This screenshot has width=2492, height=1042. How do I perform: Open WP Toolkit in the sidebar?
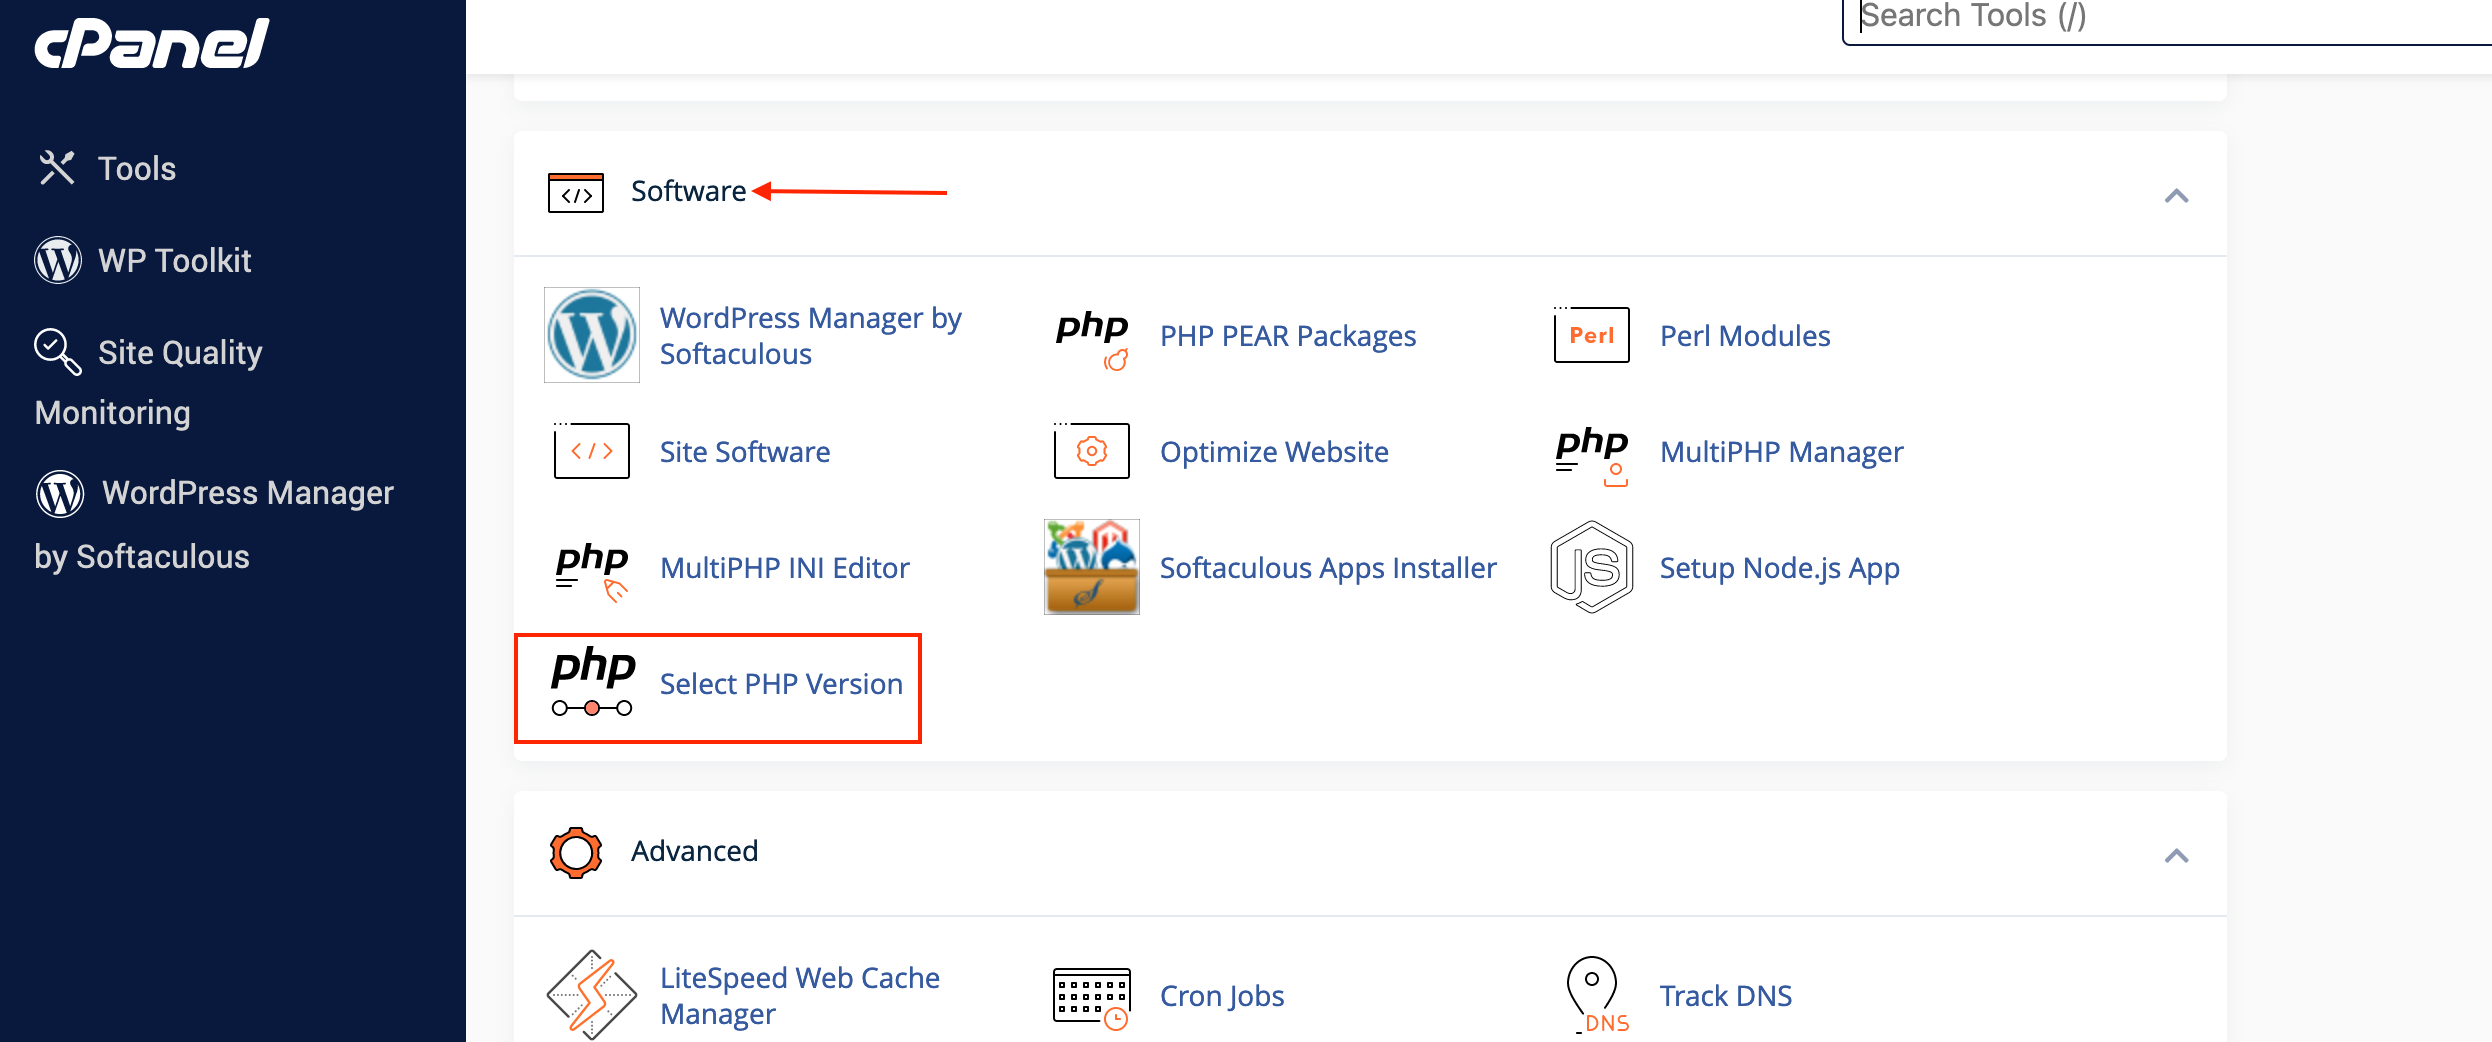(x=175, y=261)
